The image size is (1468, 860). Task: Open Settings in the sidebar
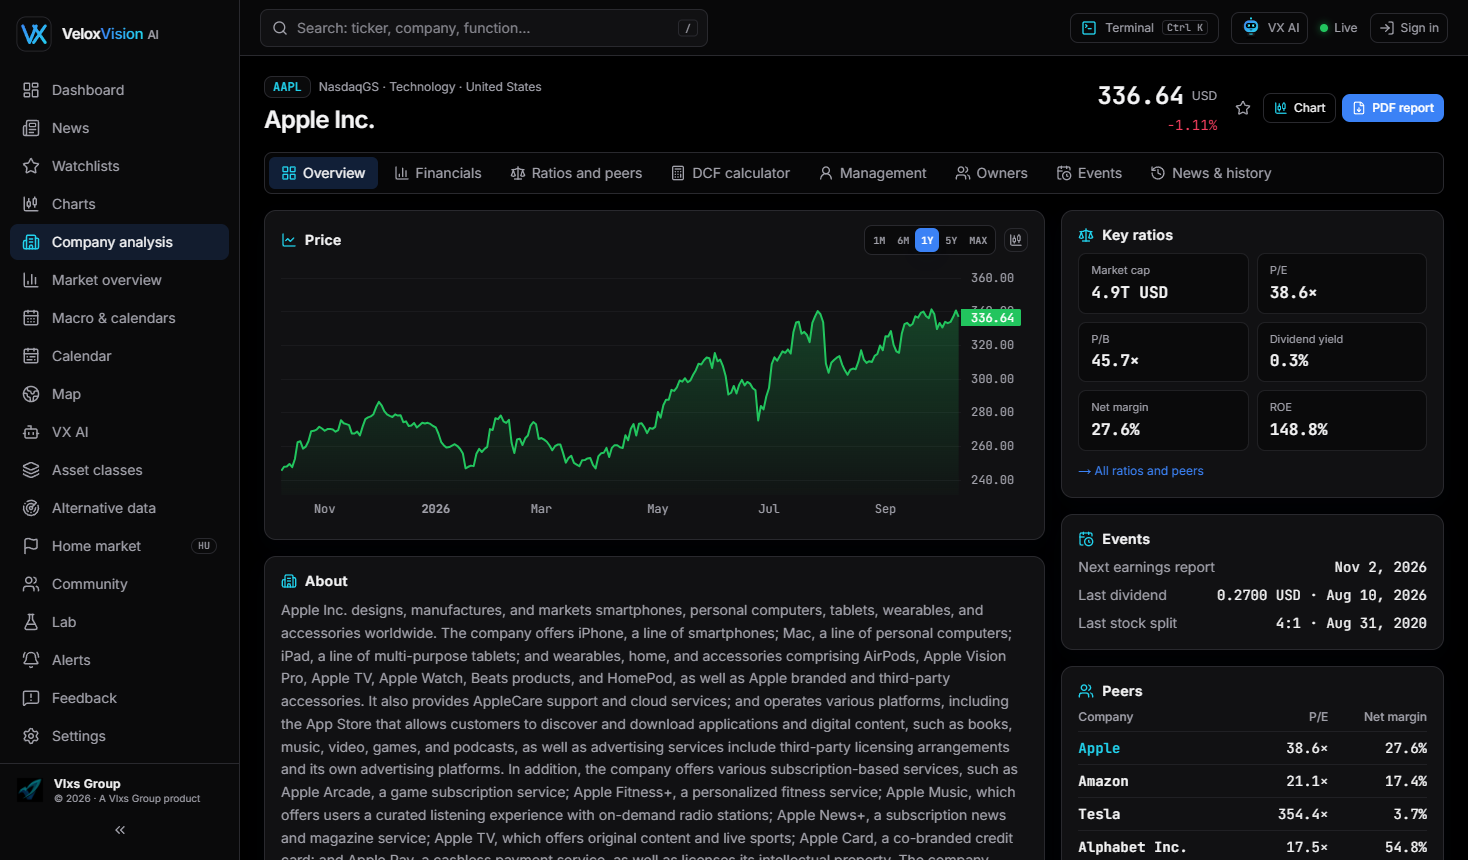[119, 736]
